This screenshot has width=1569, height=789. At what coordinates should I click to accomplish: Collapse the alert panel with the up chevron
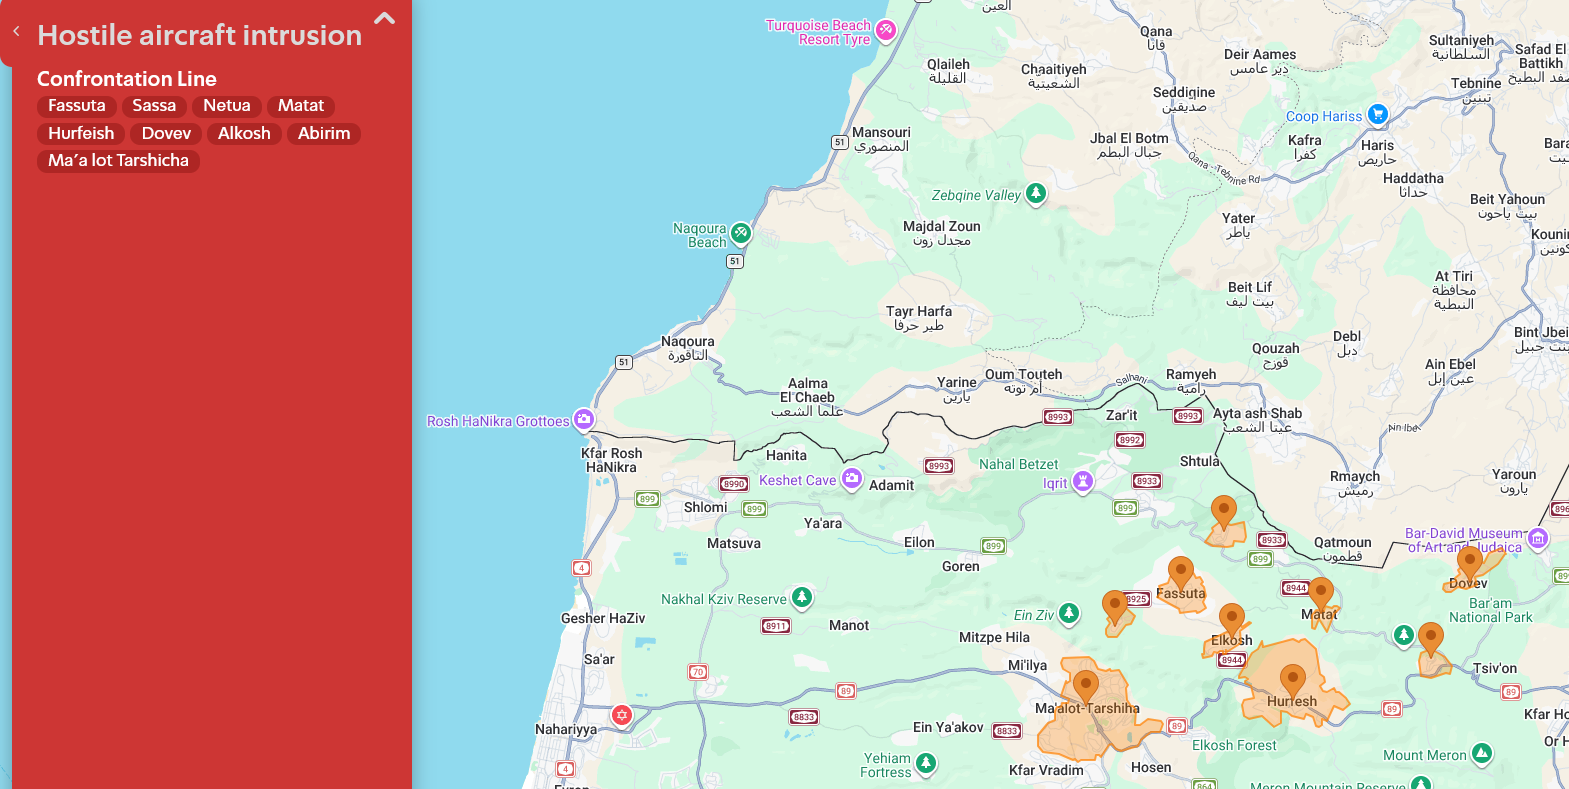click(384, 18)
